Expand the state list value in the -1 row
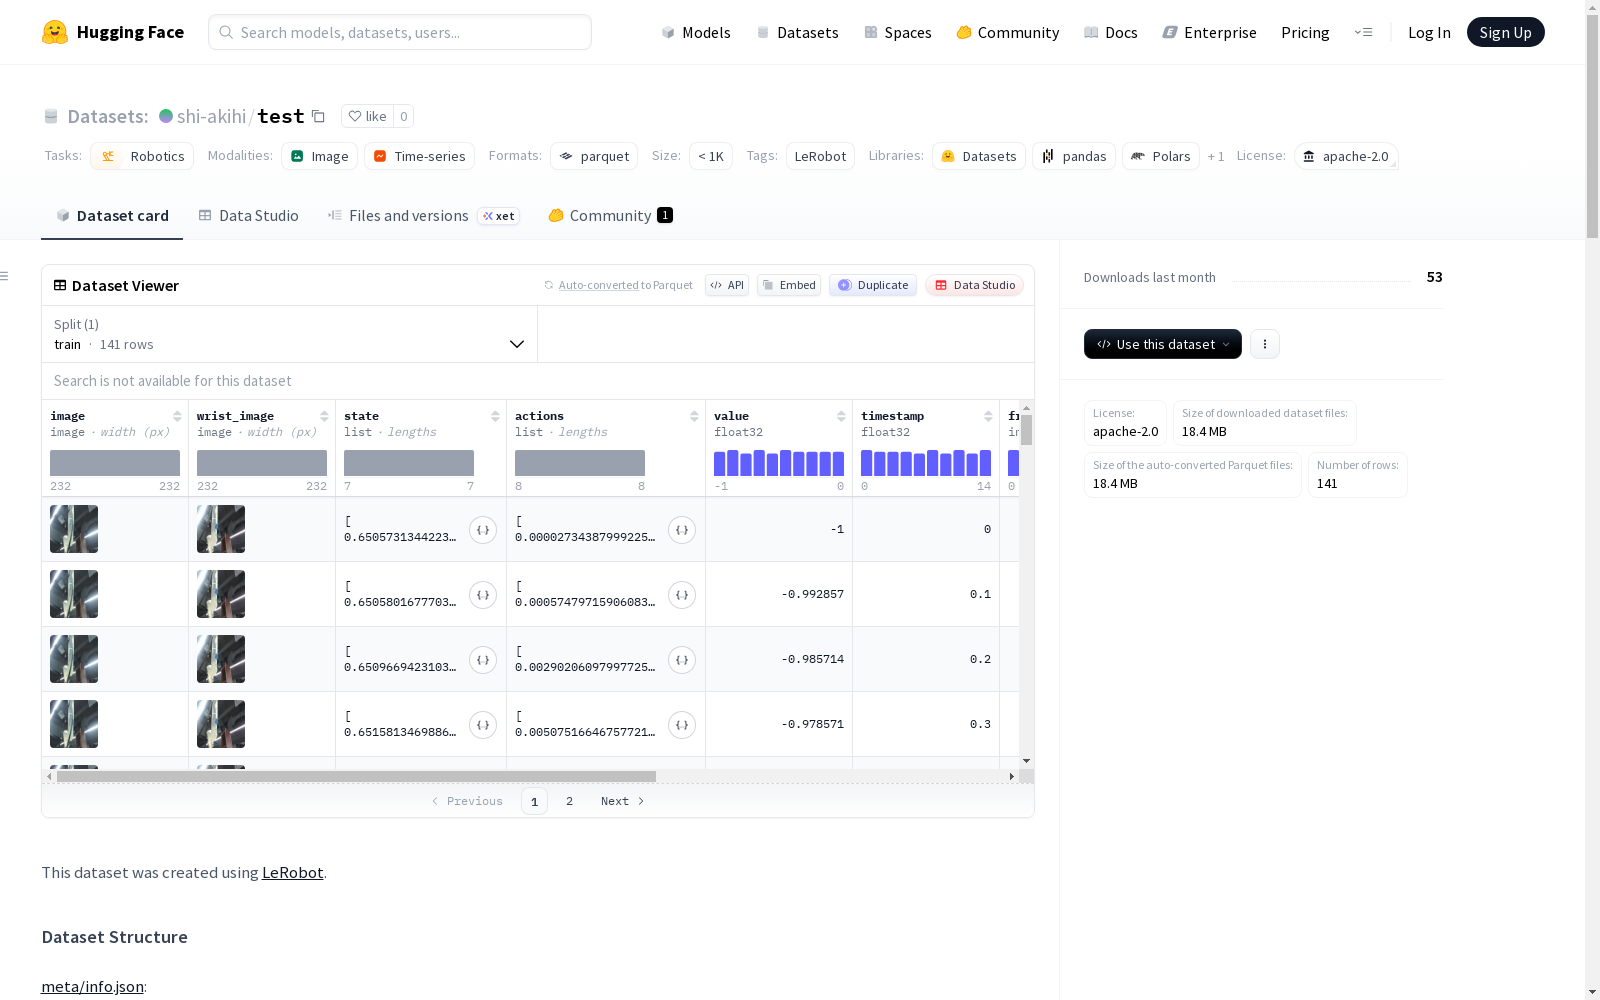Image resolution: width=1600 pixels, height=1000 pixels. pos(483,530)
